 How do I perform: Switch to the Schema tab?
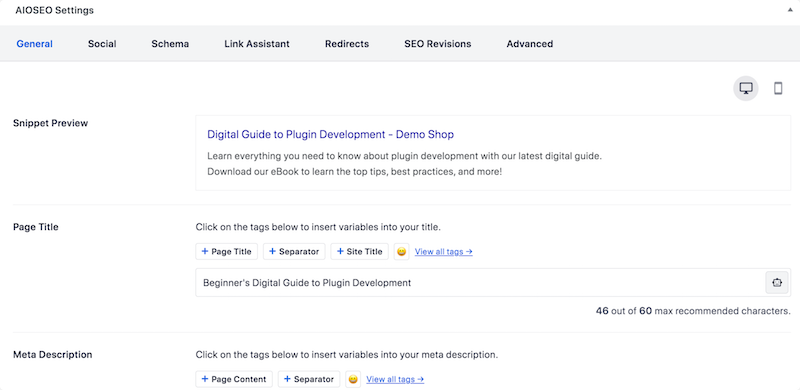coord(170,44)
